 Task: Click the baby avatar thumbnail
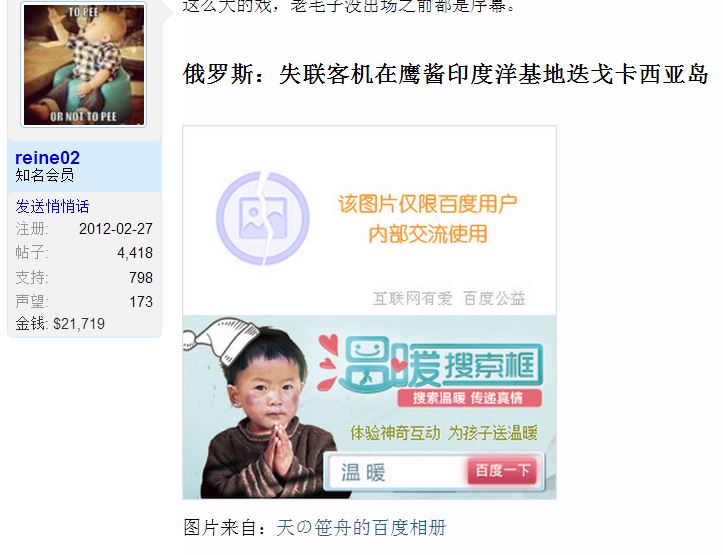coord(84,65)
